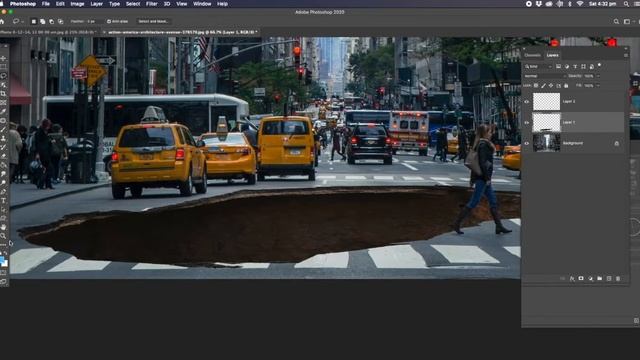Toggle lock transparent pixels
Viewport: 640px width, 360px height.
pos(536,86)
